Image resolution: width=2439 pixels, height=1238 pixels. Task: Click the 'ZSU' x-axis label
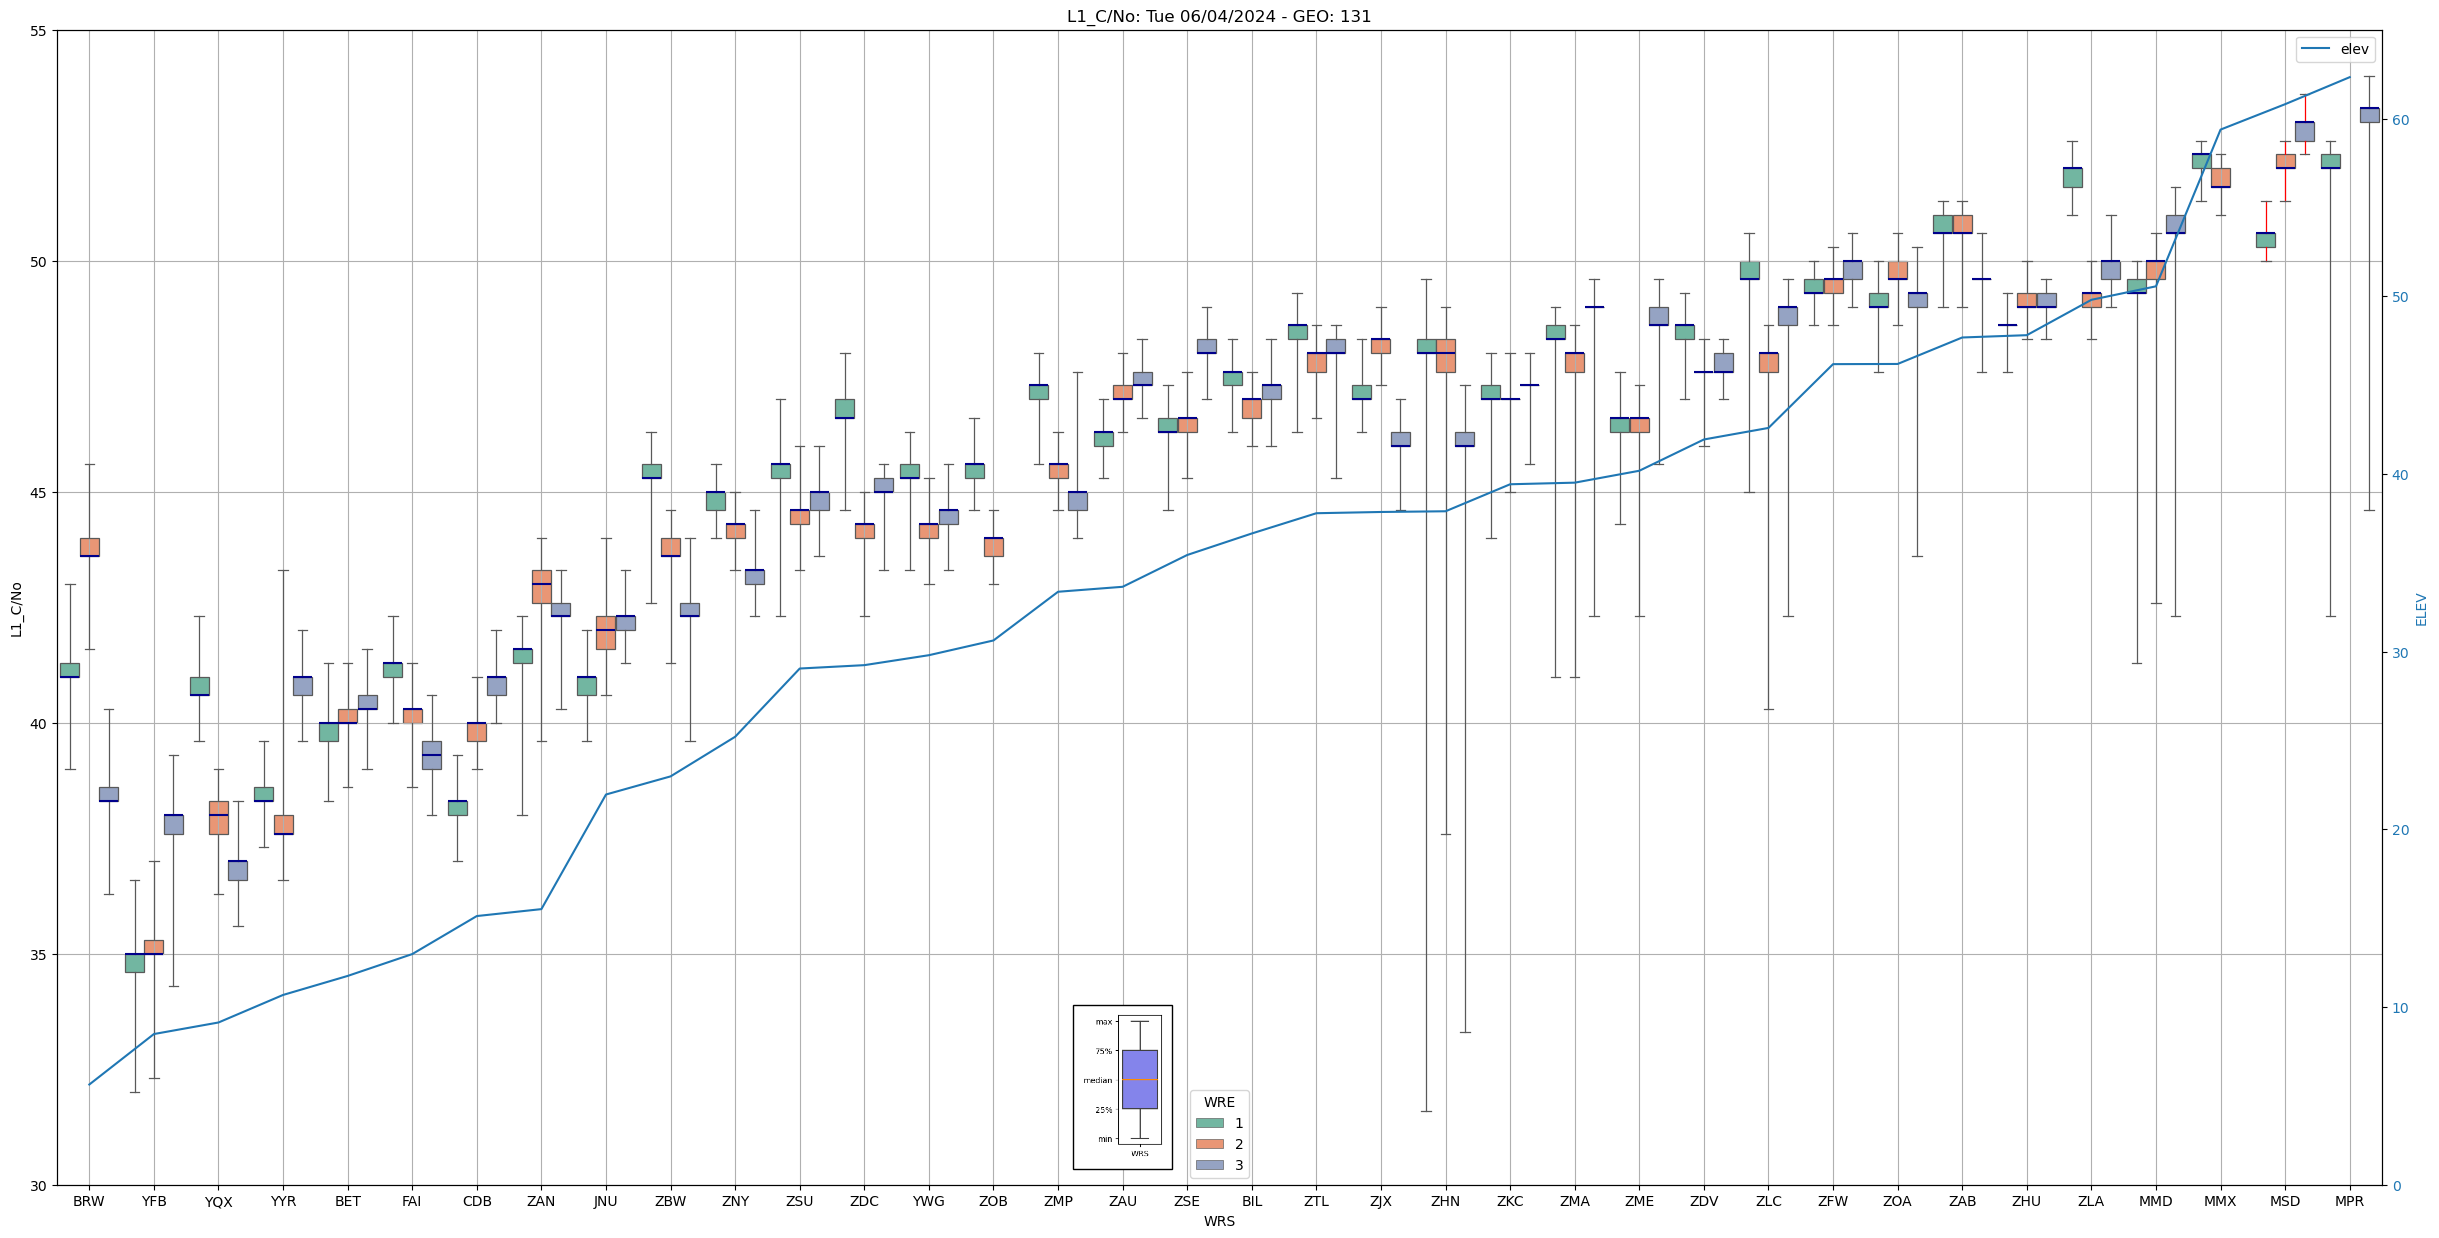(x=800, y=1201)
